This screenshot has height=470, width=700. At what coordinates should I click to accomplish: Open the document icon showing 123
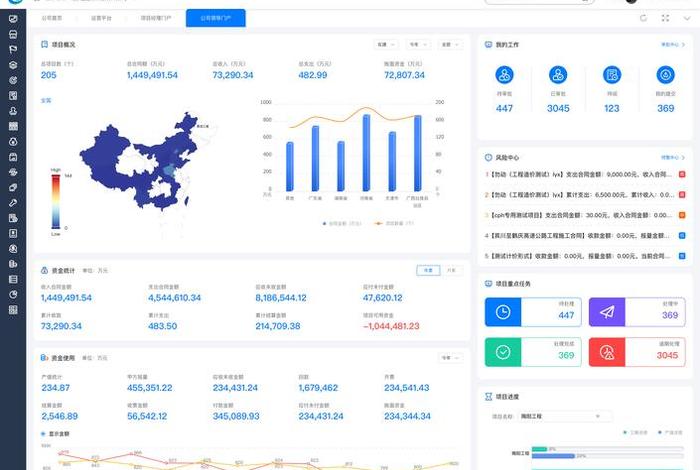tap(612, 75)
